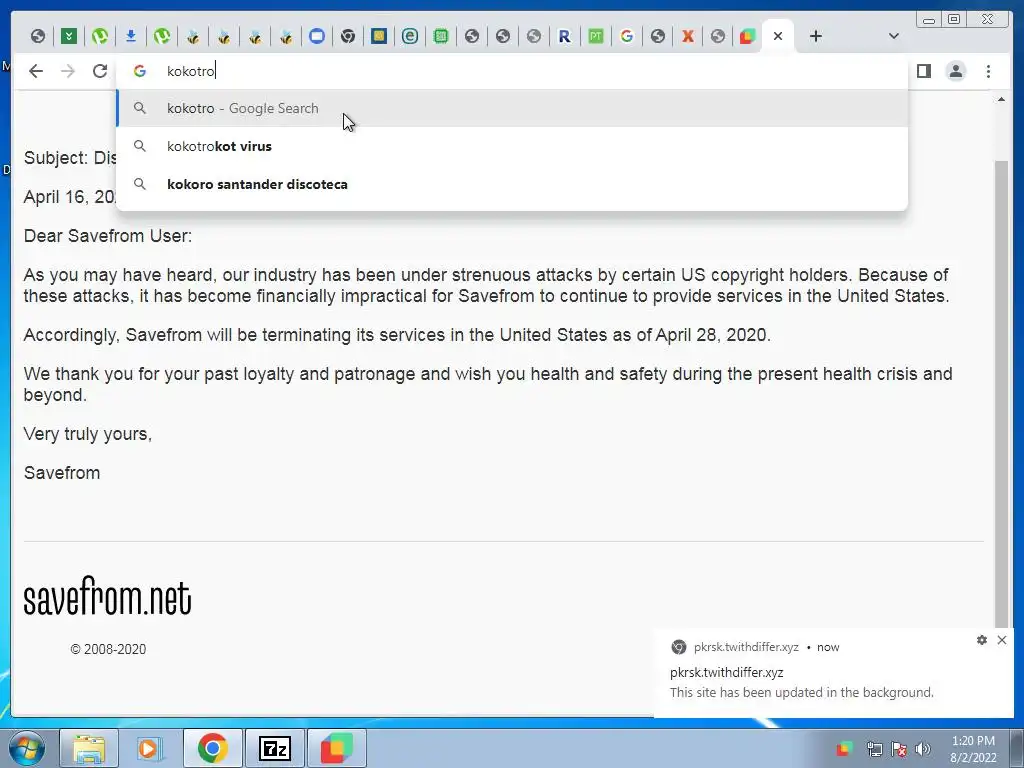Image resolution: width=1024 pixels, height=768 pixels.
Task: Open the user profile menu
Action: tap(955, 71)
